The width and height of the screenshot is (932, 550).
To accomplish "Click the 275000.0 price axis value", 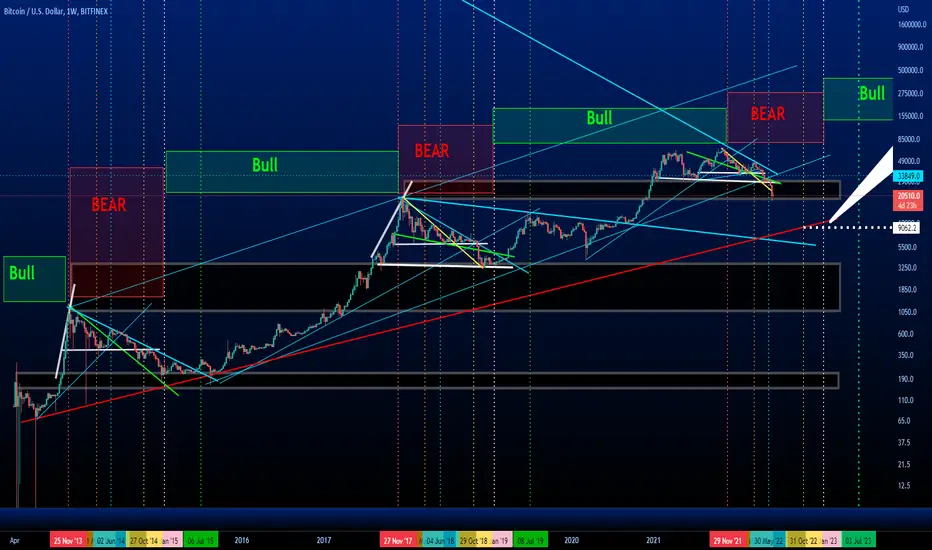I will coord(911,93).
